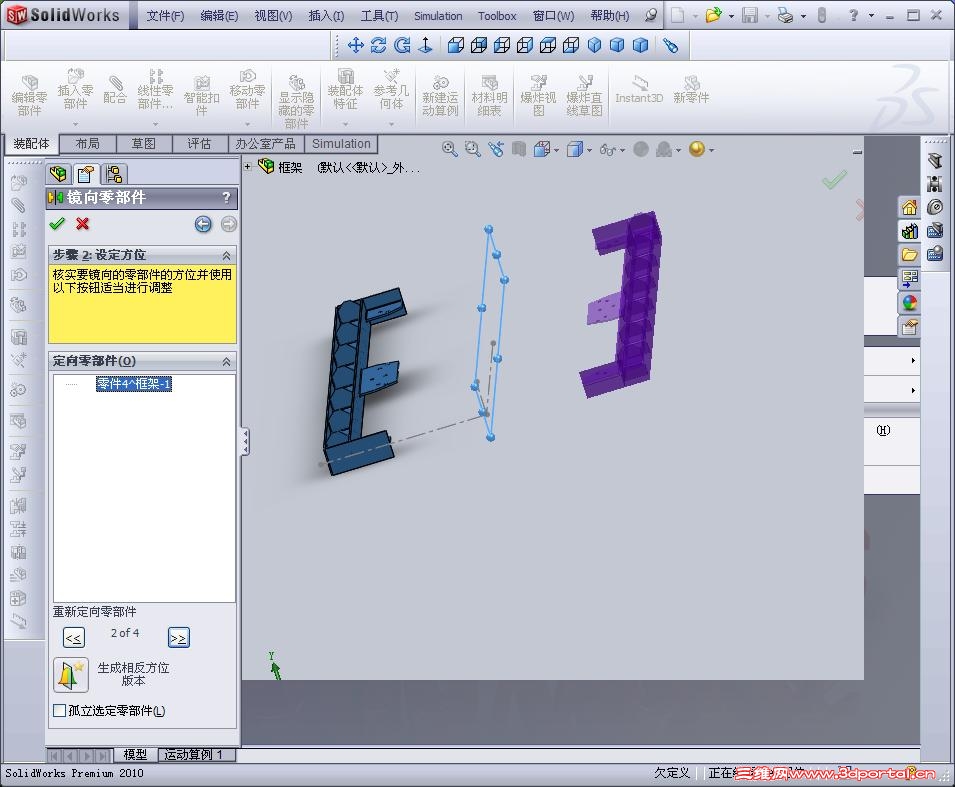Click the 材料明细表 tool
Viewport: 955px width, 787px height.
click(489, 96)
